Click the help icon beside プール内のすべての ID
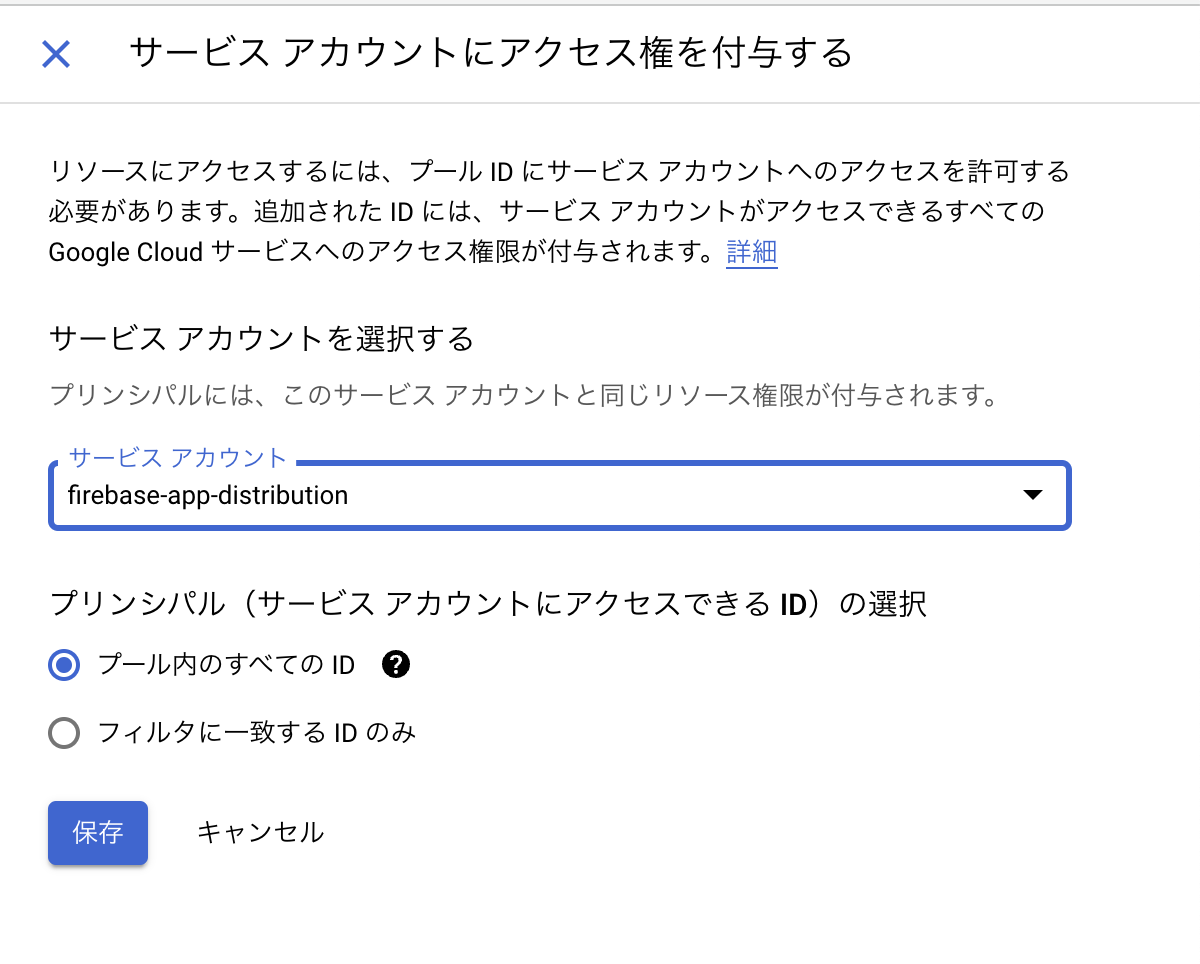Screen dimensions: 1200x964 click(397, 664)
